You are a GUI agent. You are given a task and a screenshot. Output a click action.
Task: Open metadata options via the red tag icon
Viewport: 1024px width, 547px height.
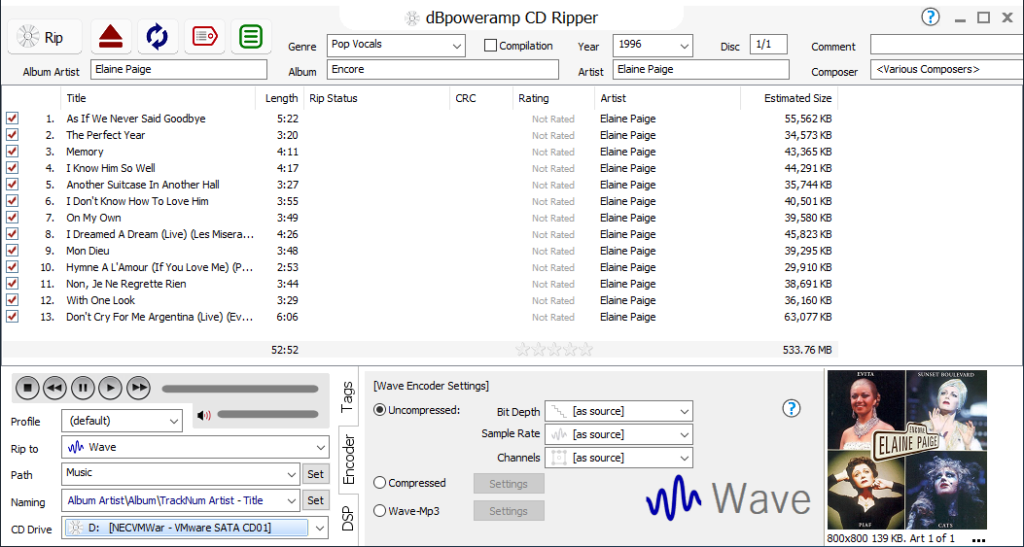coord(204,37)
